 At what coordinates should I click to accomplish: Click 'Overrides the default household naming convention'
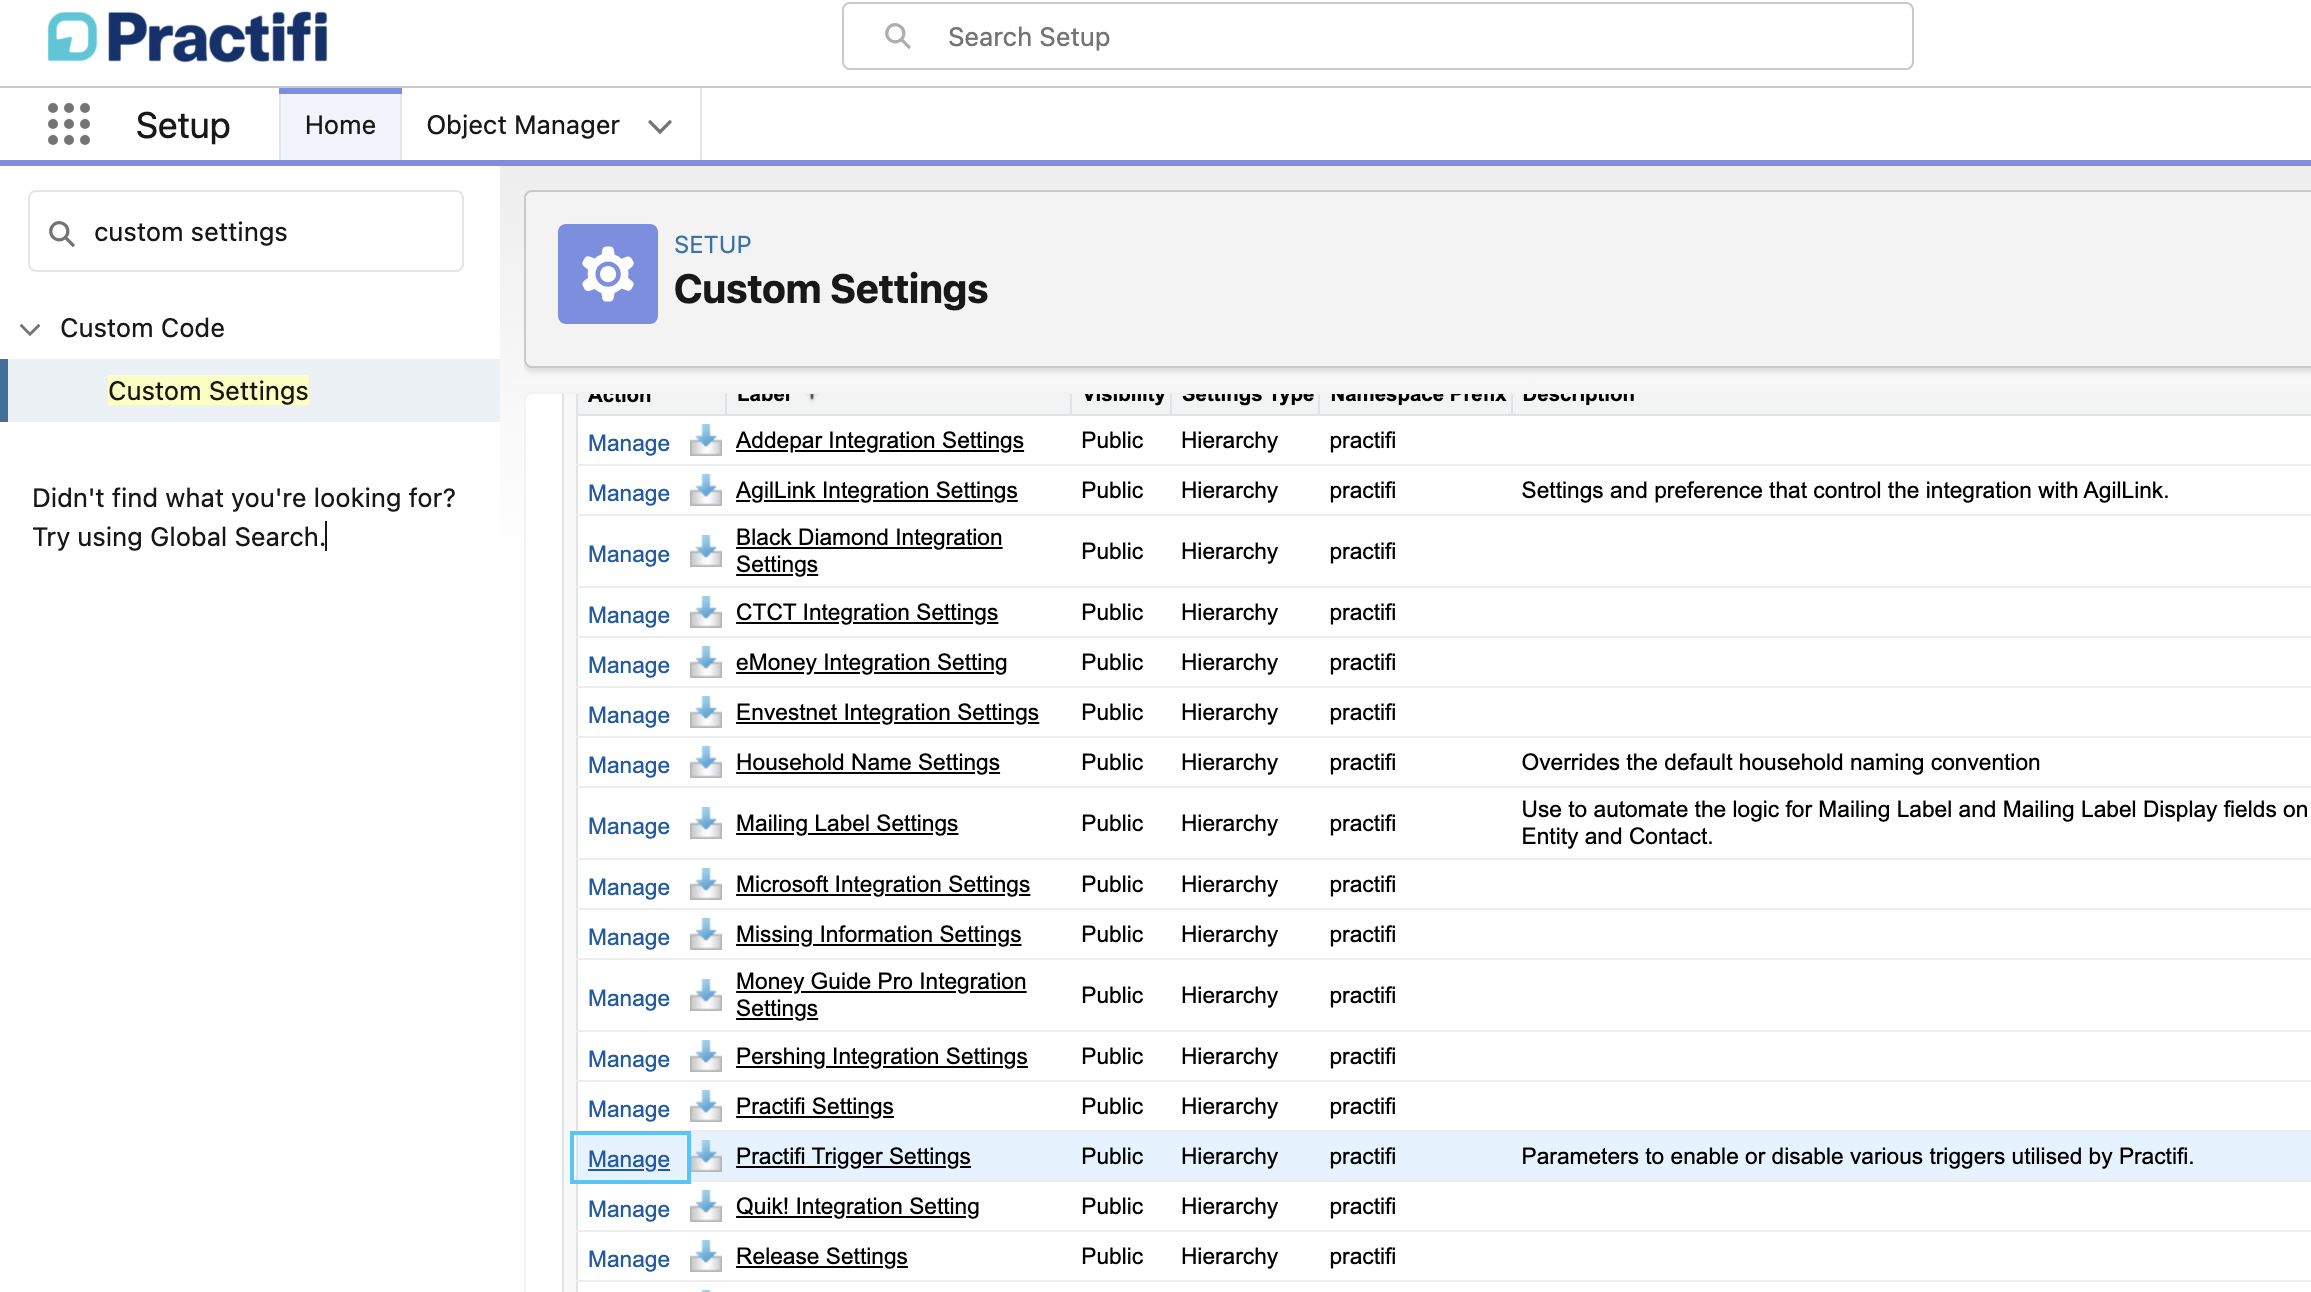(1780, 762)
